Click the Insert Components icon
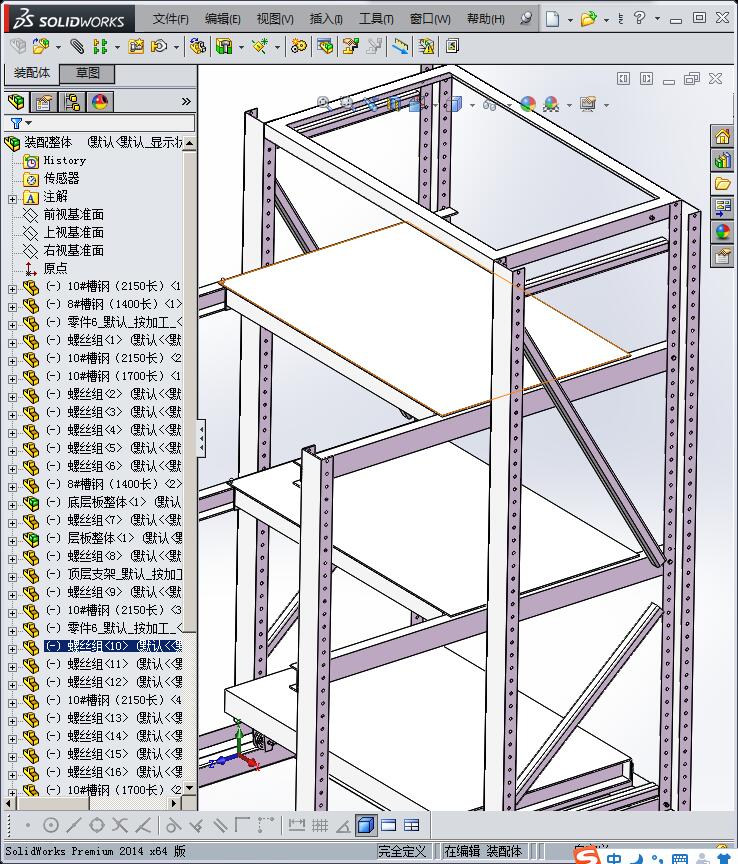The width and height of the screenshot is (738, 864). (x=41, y=46)
